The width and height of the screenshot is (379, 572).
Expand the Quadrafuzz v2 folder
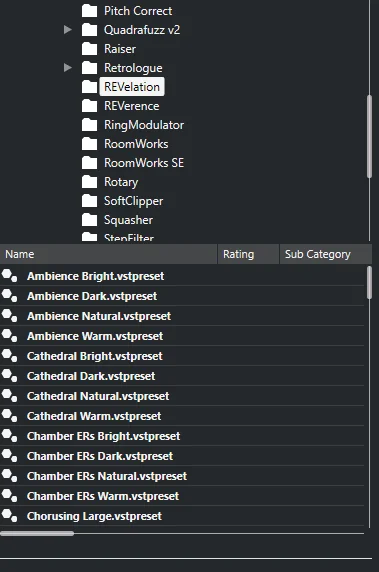click(67, 30)
